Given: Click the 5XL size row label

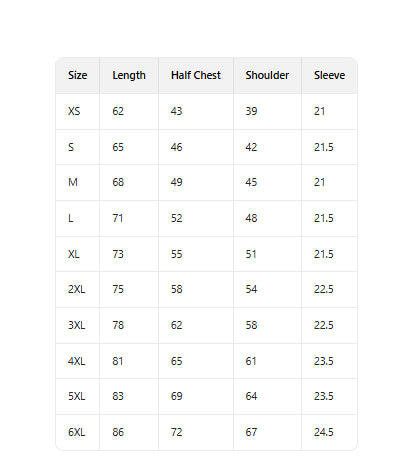Looking at the screenshot, I should click(x=76, y=396).
